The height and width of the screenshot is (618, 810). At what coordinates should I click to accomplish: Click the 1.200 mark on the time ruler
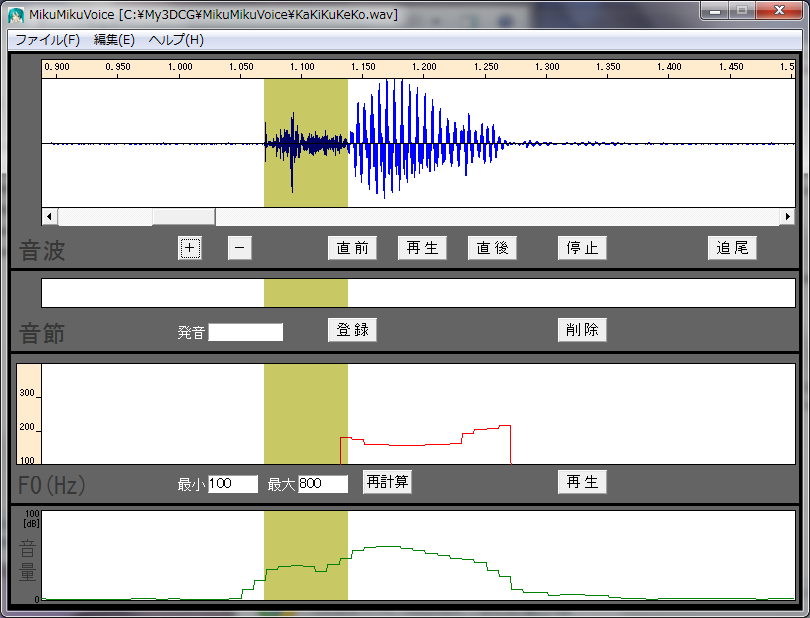pos(424,67)
